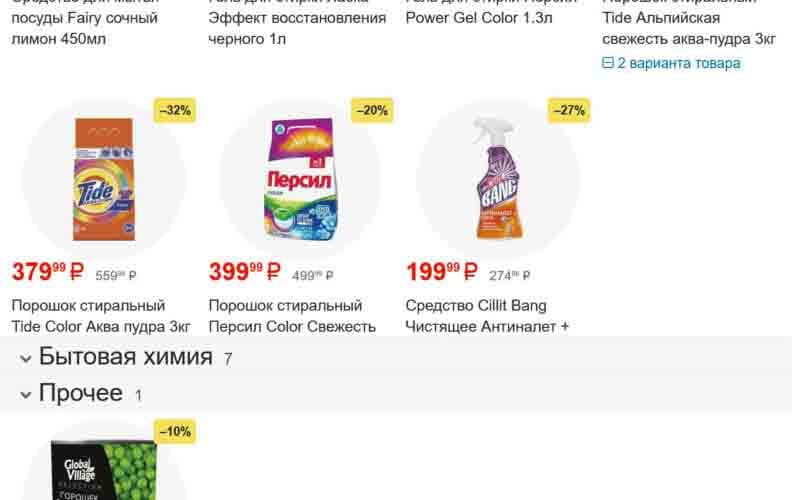The width and height of the screenshot is (800, 500).
Task: Open 'Средство Cillit Bang Чистящее Антиналет' link
Action: coord(487,316)
